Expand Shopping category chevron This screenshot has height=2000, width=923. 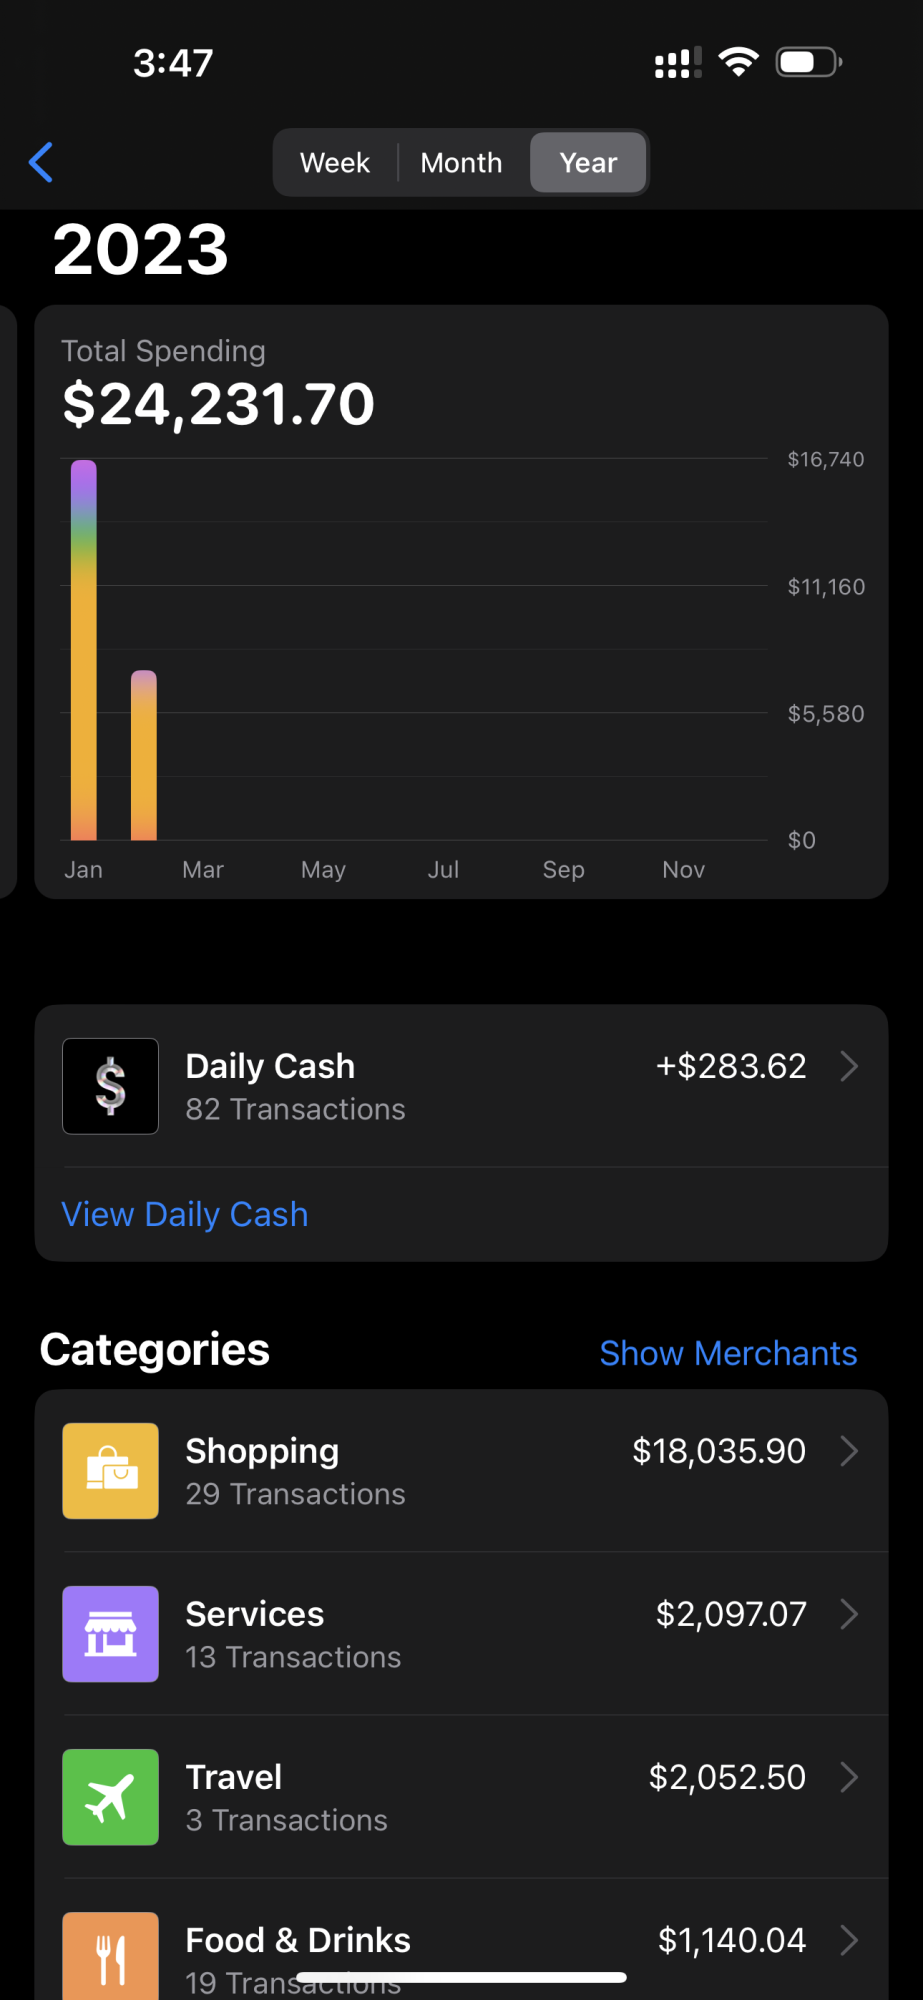click(x=849, y=1451)
